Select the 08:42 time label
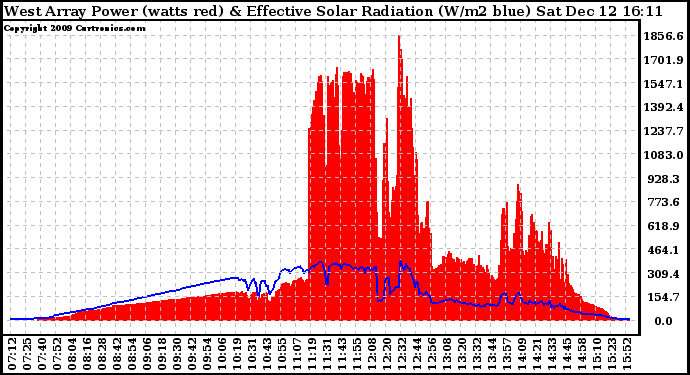Screen dimensions: 690x375 117,354
